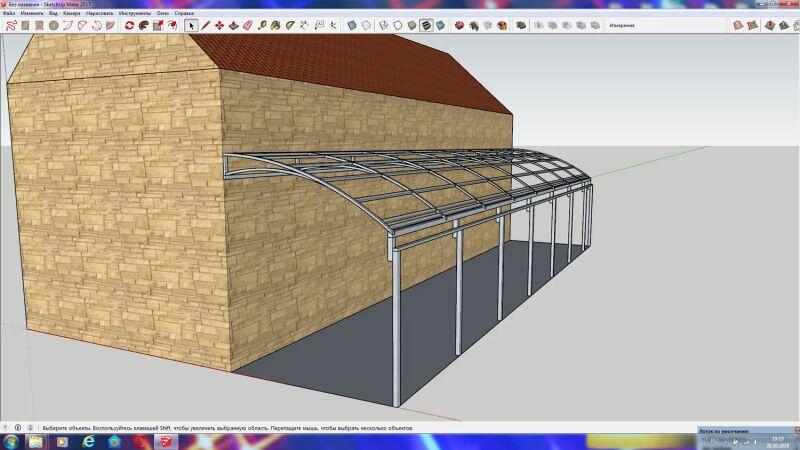This screenshot has height=450, width=800.
Task: Toggle the Shaded With Textures style
Action: point(425,25)
